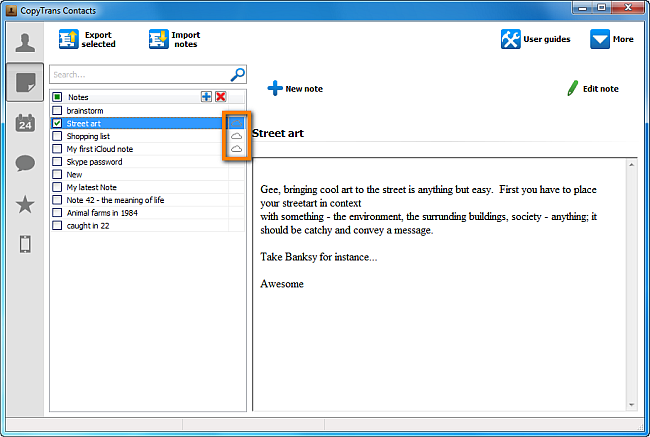
Task: Minimize the CopyTrans Contacts window
Action: [x=582, y=8]
